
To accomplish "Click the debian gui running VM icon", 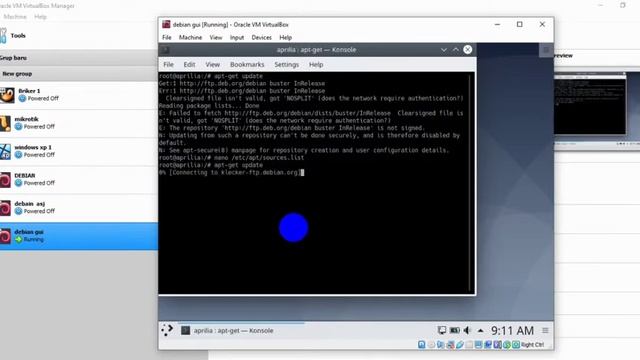I will tap(5, 236).
